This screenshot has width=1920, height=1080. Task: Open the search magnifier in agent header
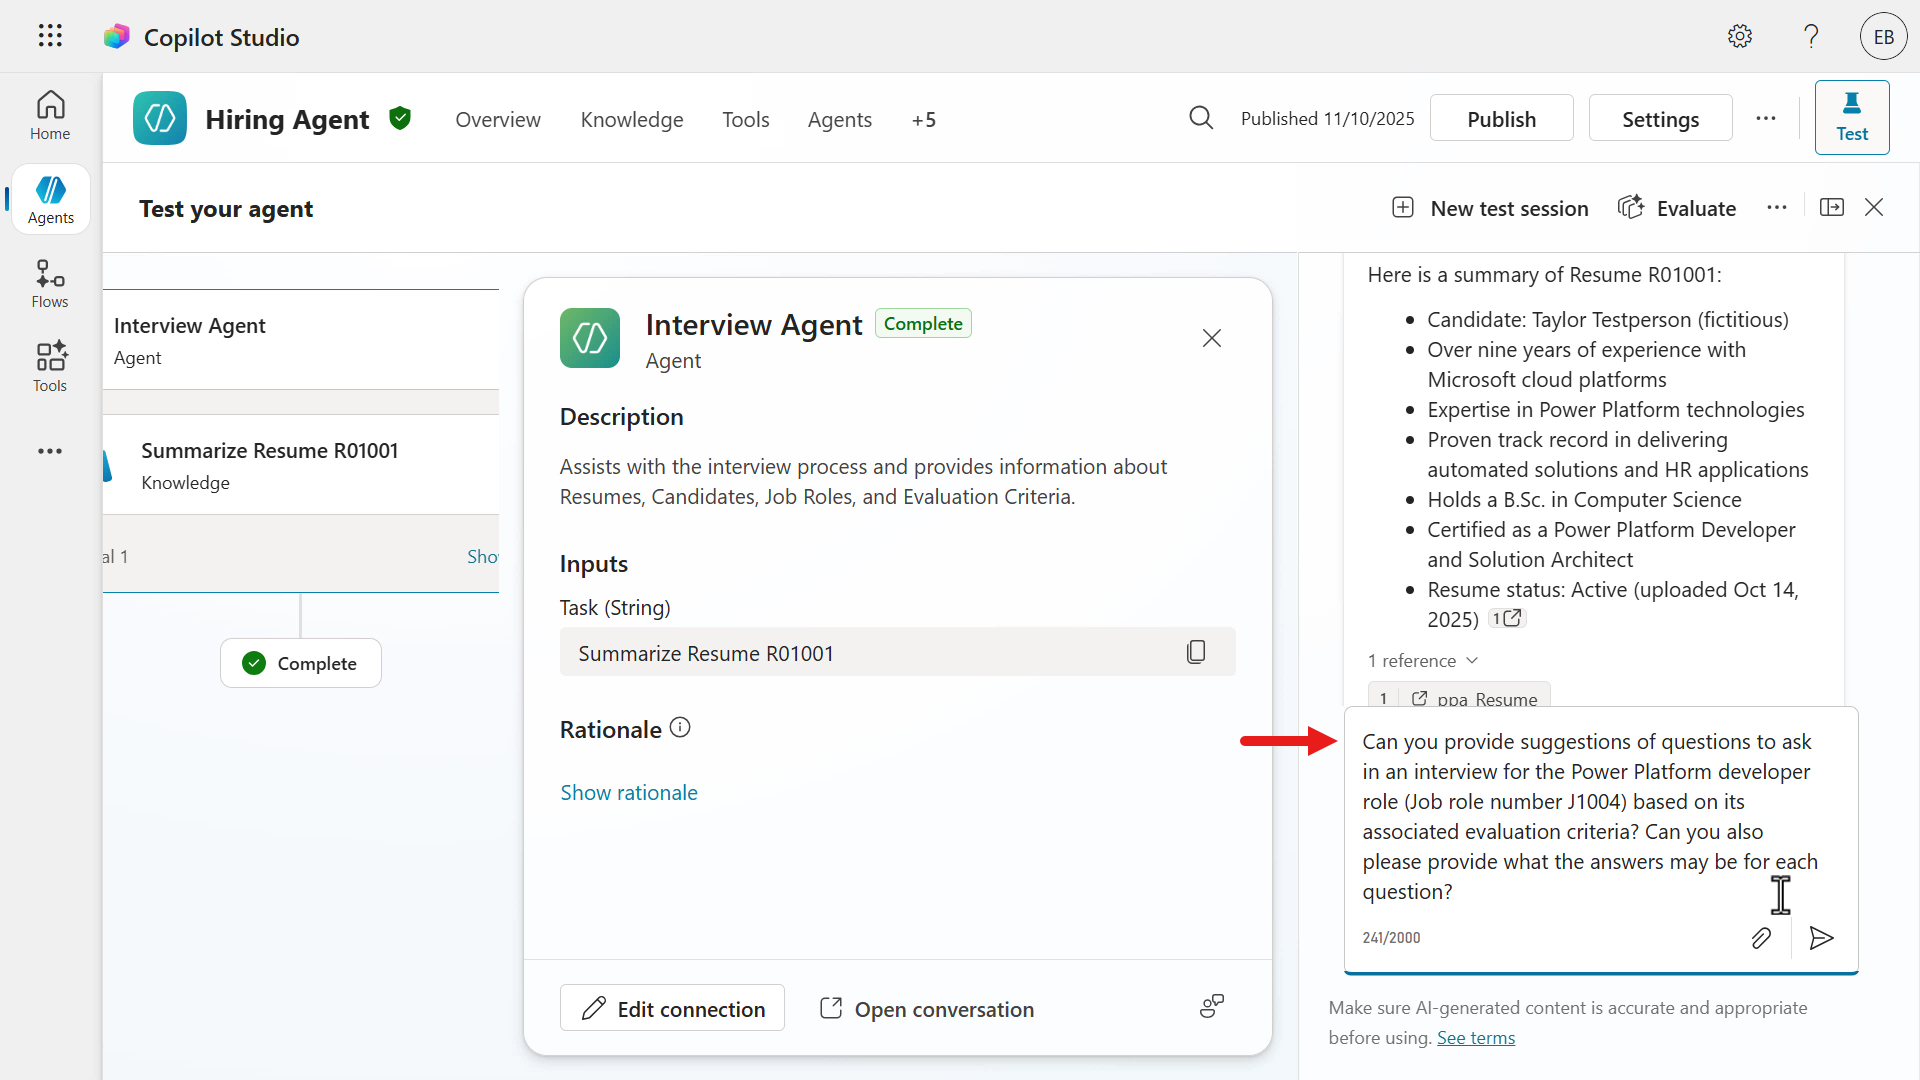click(x=1201, y=118)
